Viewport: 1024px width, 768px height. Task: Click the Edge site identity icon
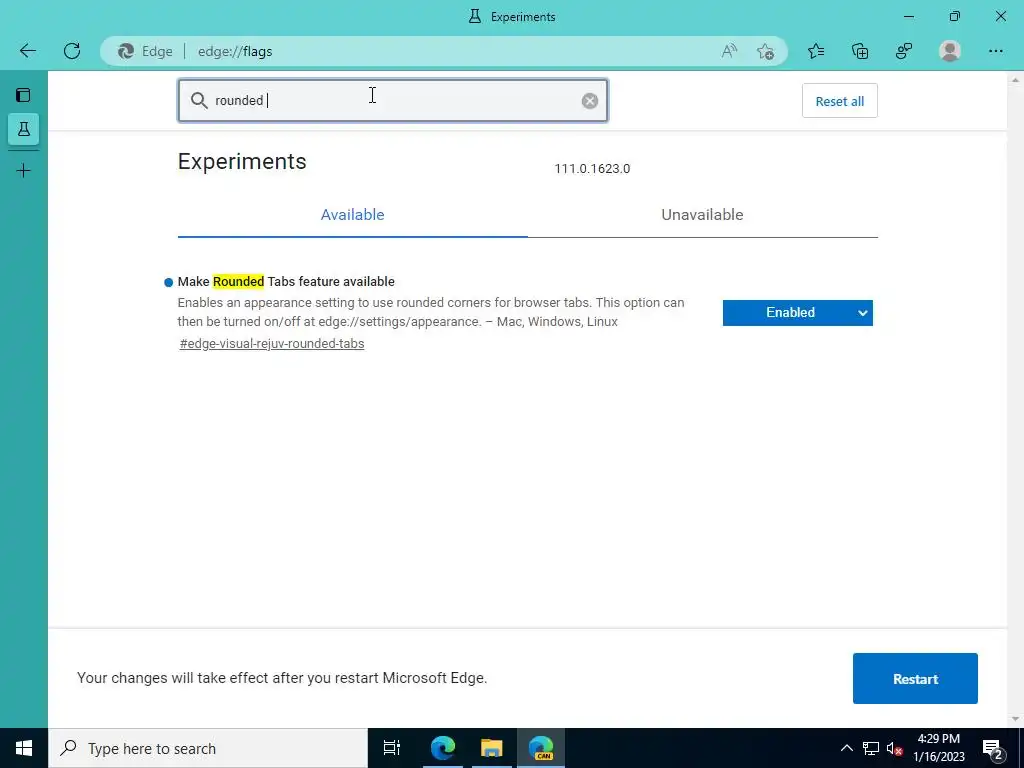(125, 51)
